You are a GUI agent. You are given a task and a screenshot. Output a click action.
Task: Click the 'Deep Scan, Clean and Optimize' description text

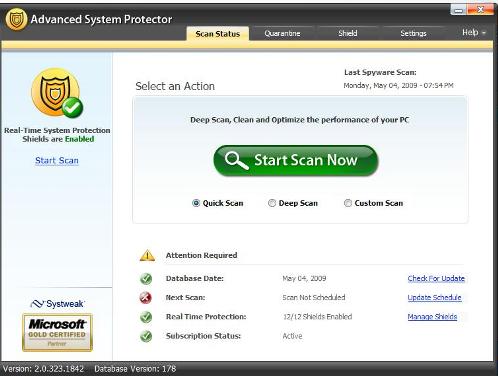click(300, 120)
